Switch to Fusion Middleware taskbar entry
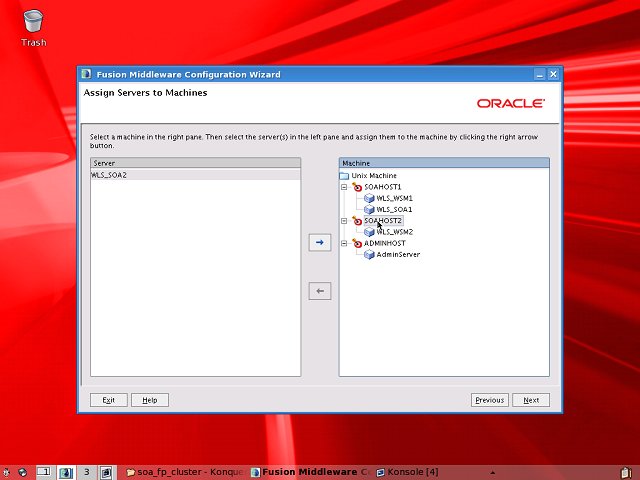 click(x=311, y=472)
